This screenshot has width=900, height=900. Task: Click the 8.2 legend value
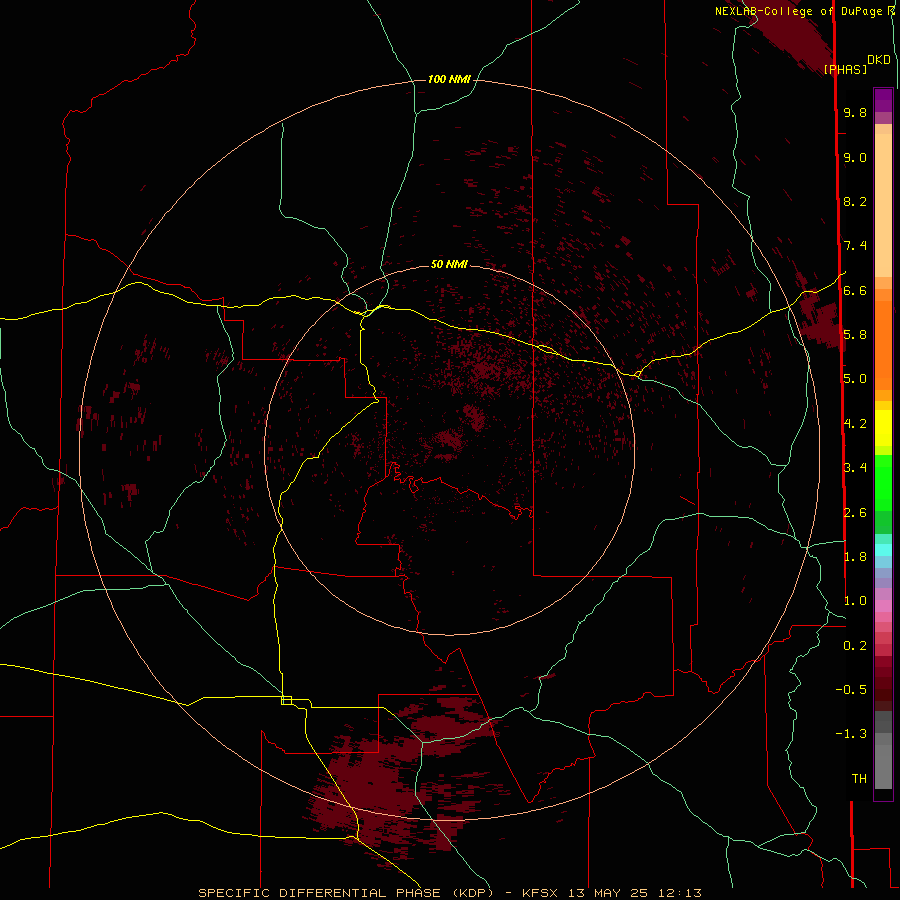(855, 202)
